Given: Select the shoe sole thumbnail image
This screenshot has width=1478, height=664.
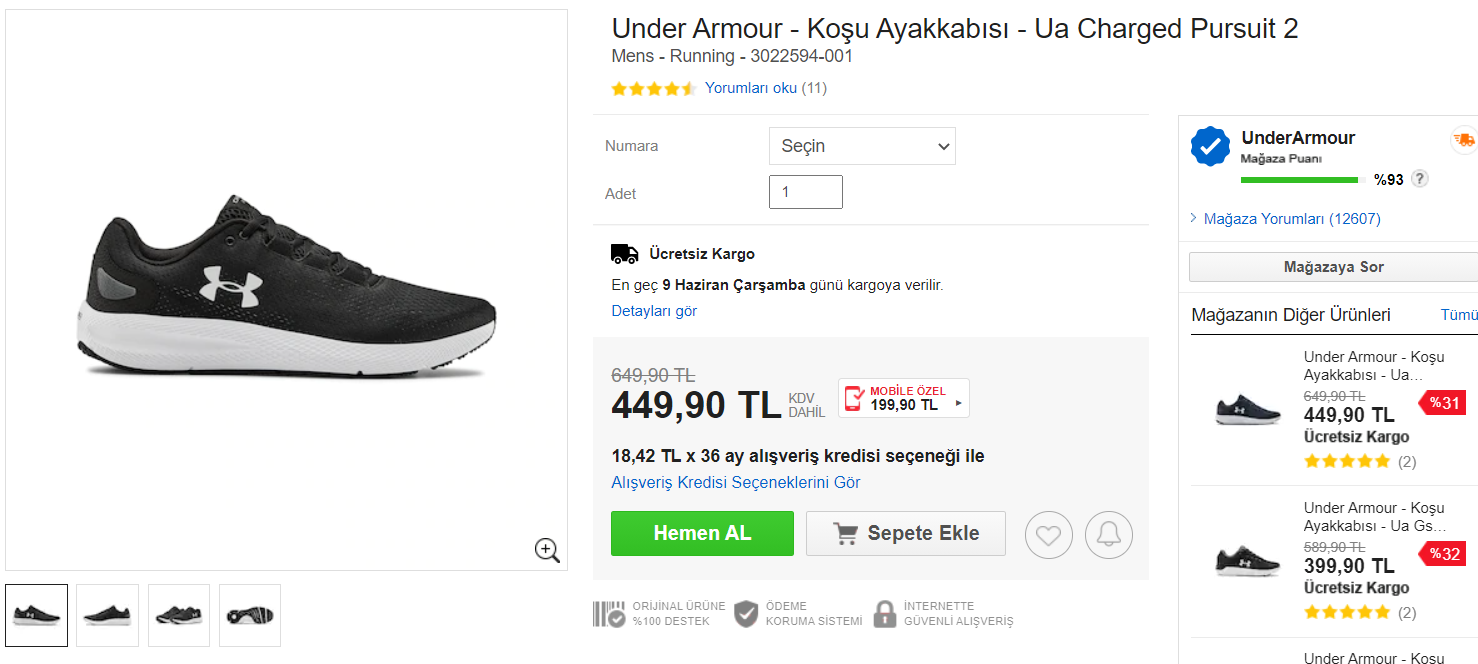Looking at the screenshot, I should pyautogui.click(x=250, y=615).
